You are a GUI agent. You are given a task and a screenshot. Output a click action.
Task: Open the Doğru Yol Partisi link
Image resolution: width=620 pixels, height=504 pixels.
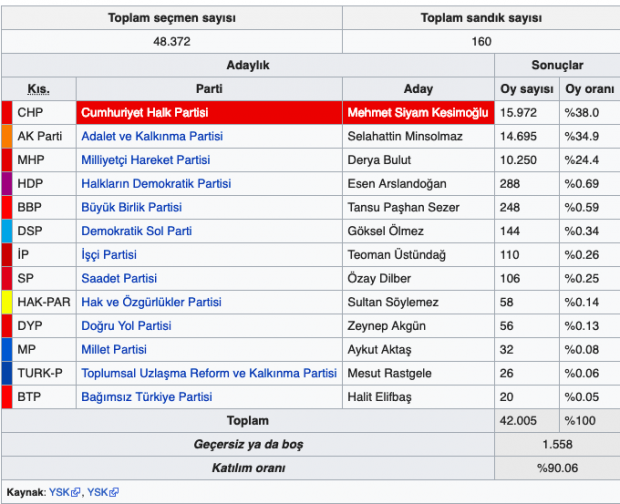[x=127, y=326]
